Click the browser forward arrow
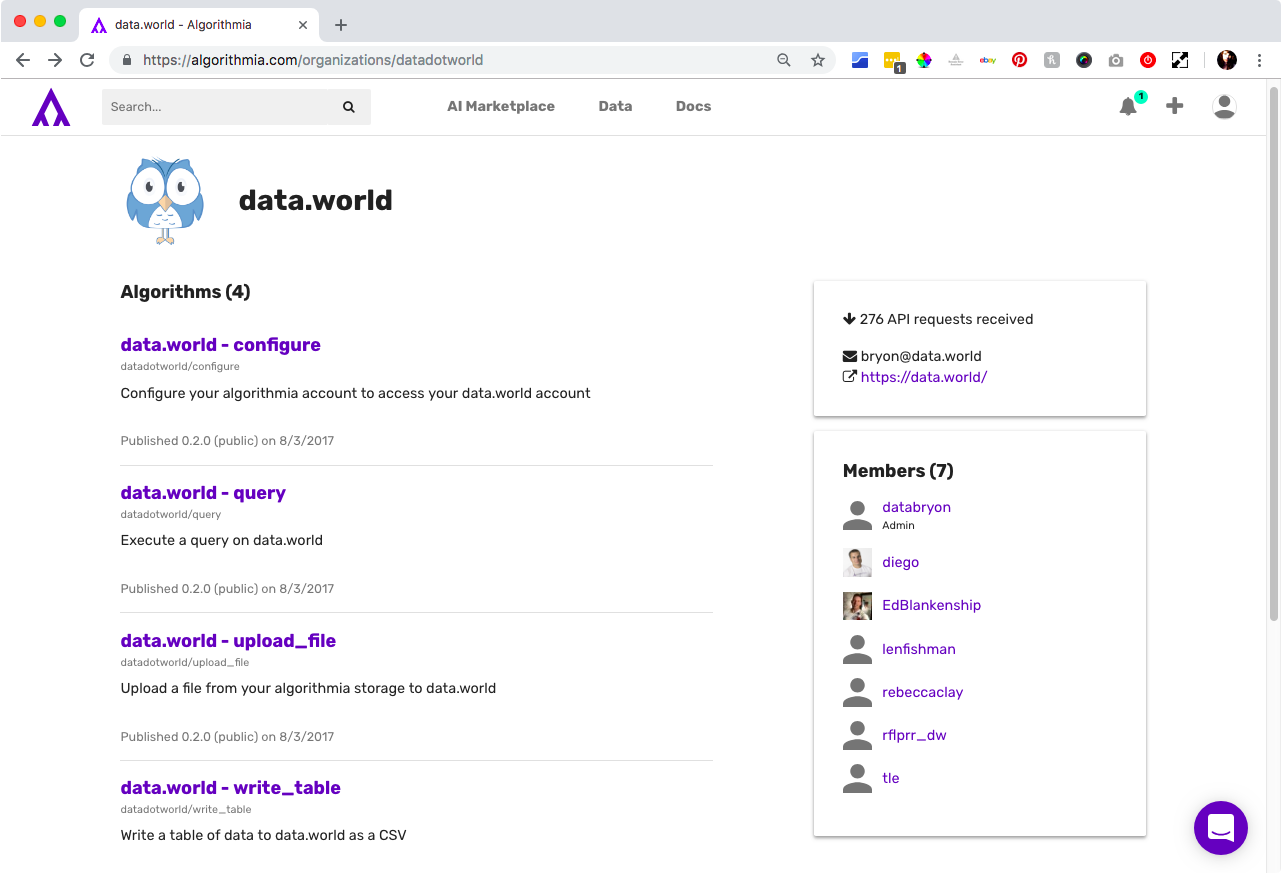 click(x=55, y=60)
